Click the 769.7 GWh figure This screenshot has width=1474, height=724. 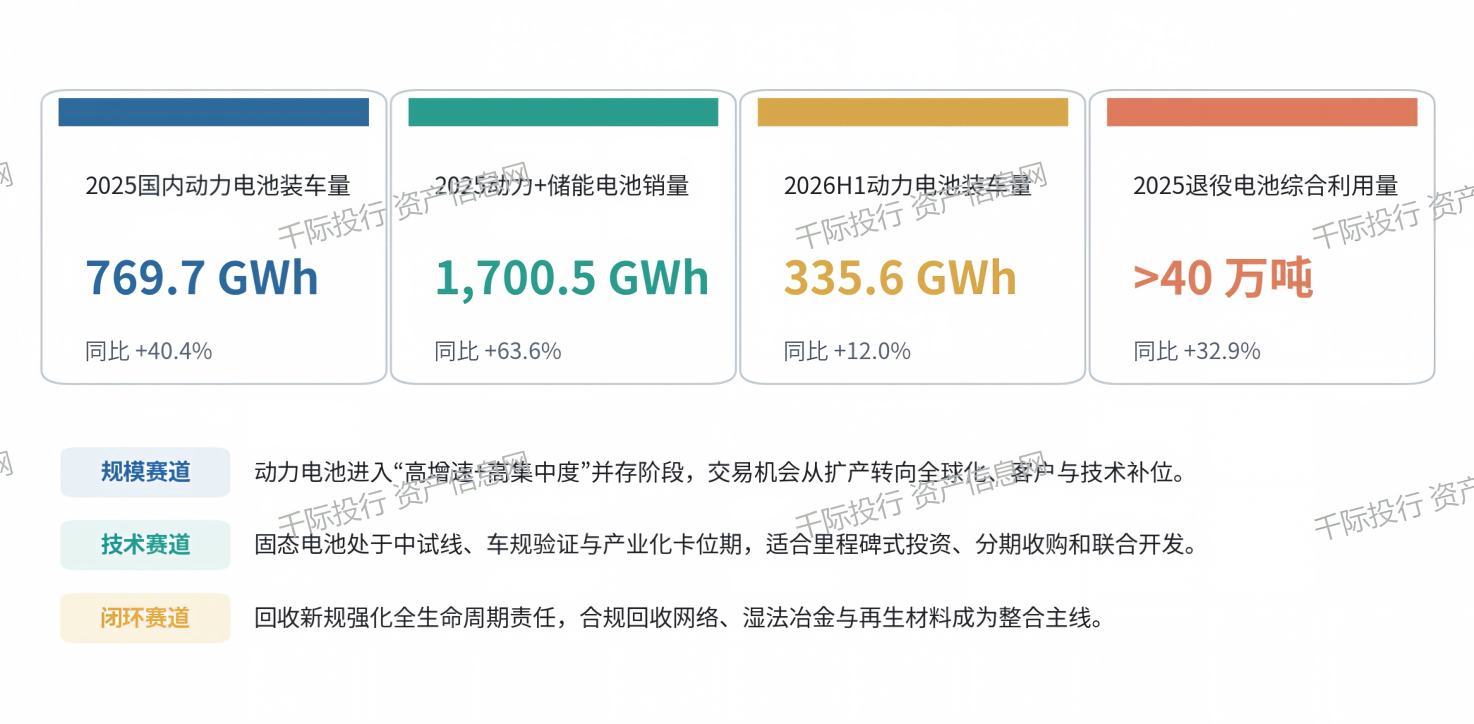(x=202, y=278)
